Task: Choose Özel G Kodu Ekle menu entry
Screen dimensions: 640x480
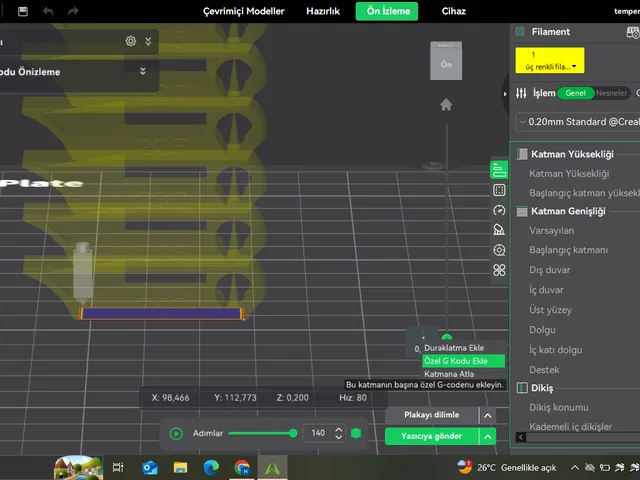Action: 463,361
